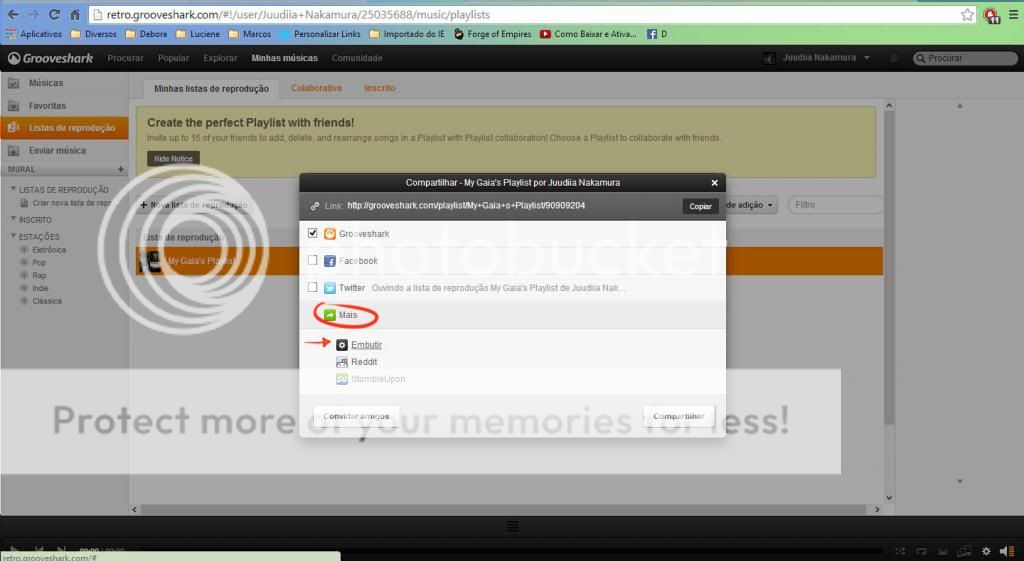Viewport: 1024px width, 561px height.
Task: Click the Hide Notice button
Action: (x=173, y=159)
